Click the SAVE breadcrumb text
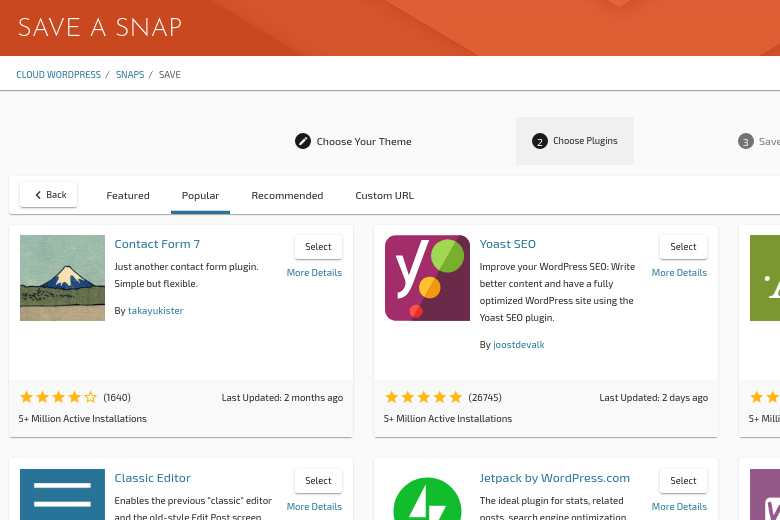This screenshot has height=520, width=780. (x=170, y=75)
